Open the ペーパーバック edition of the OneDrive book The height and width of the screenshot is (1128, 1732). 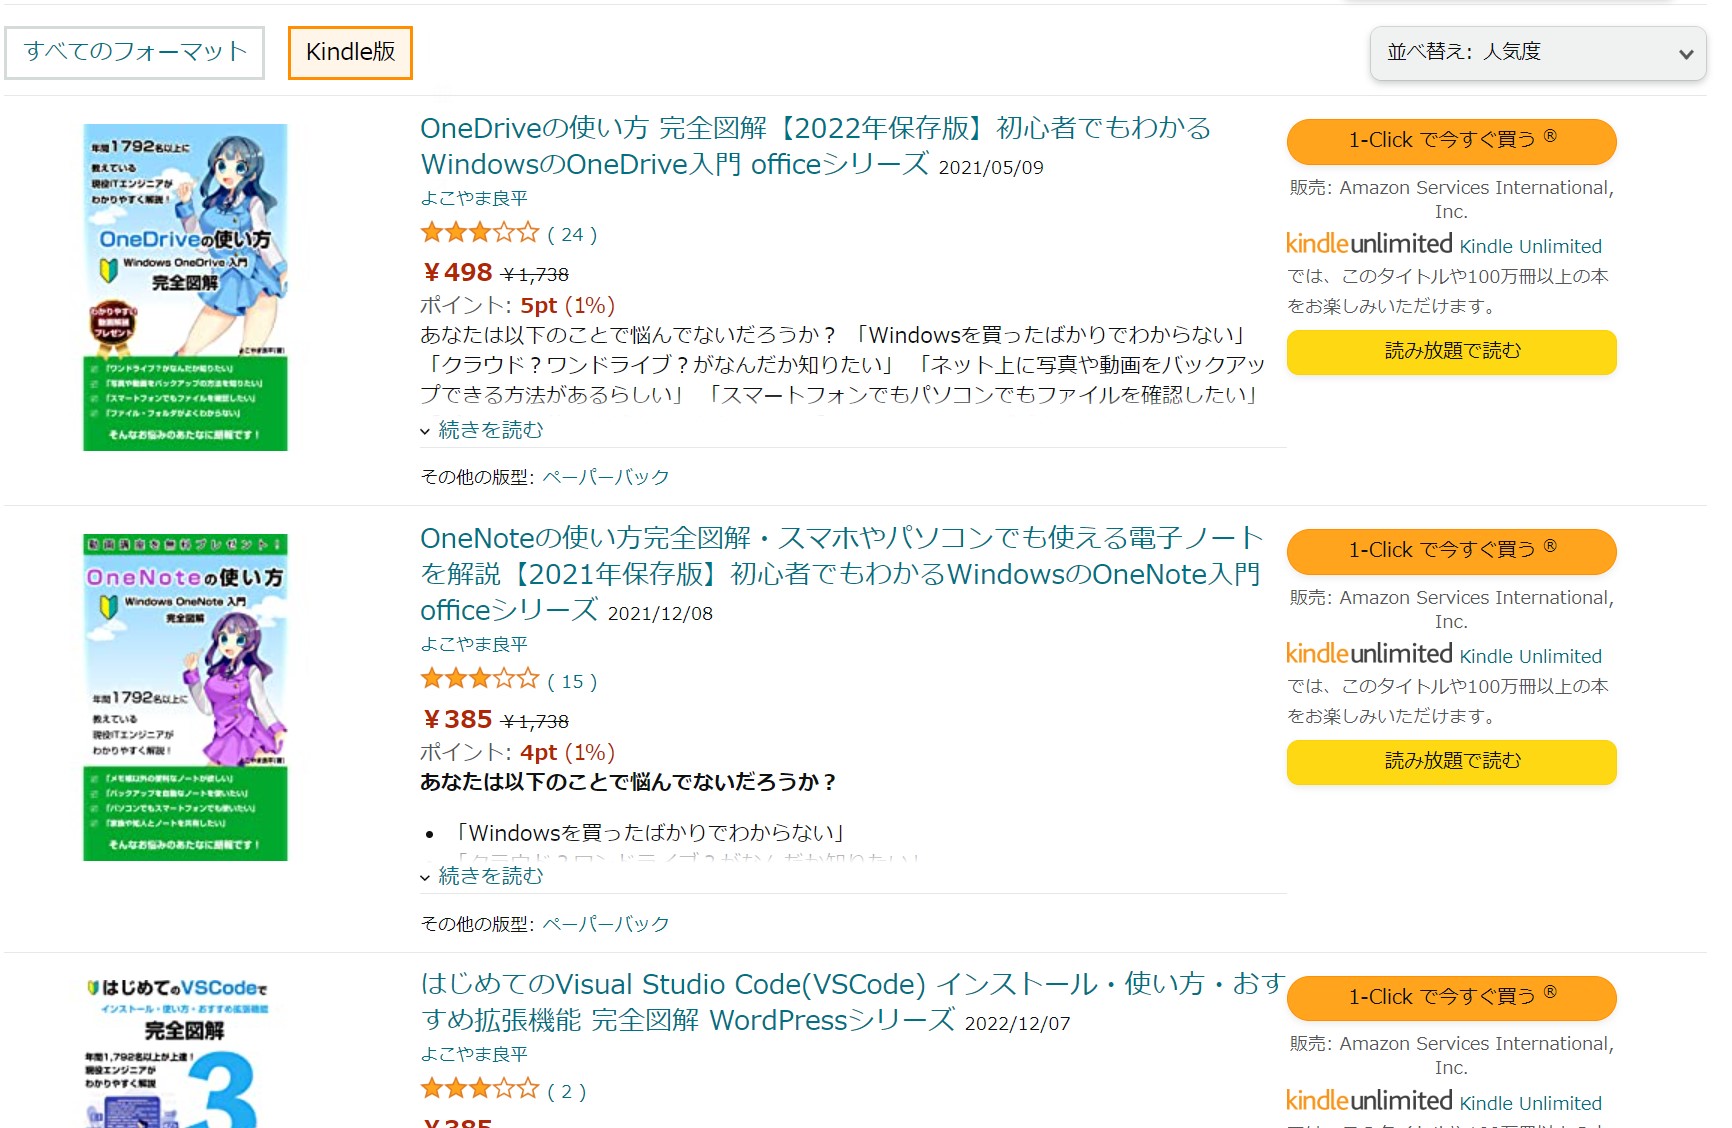click(604, 477)
